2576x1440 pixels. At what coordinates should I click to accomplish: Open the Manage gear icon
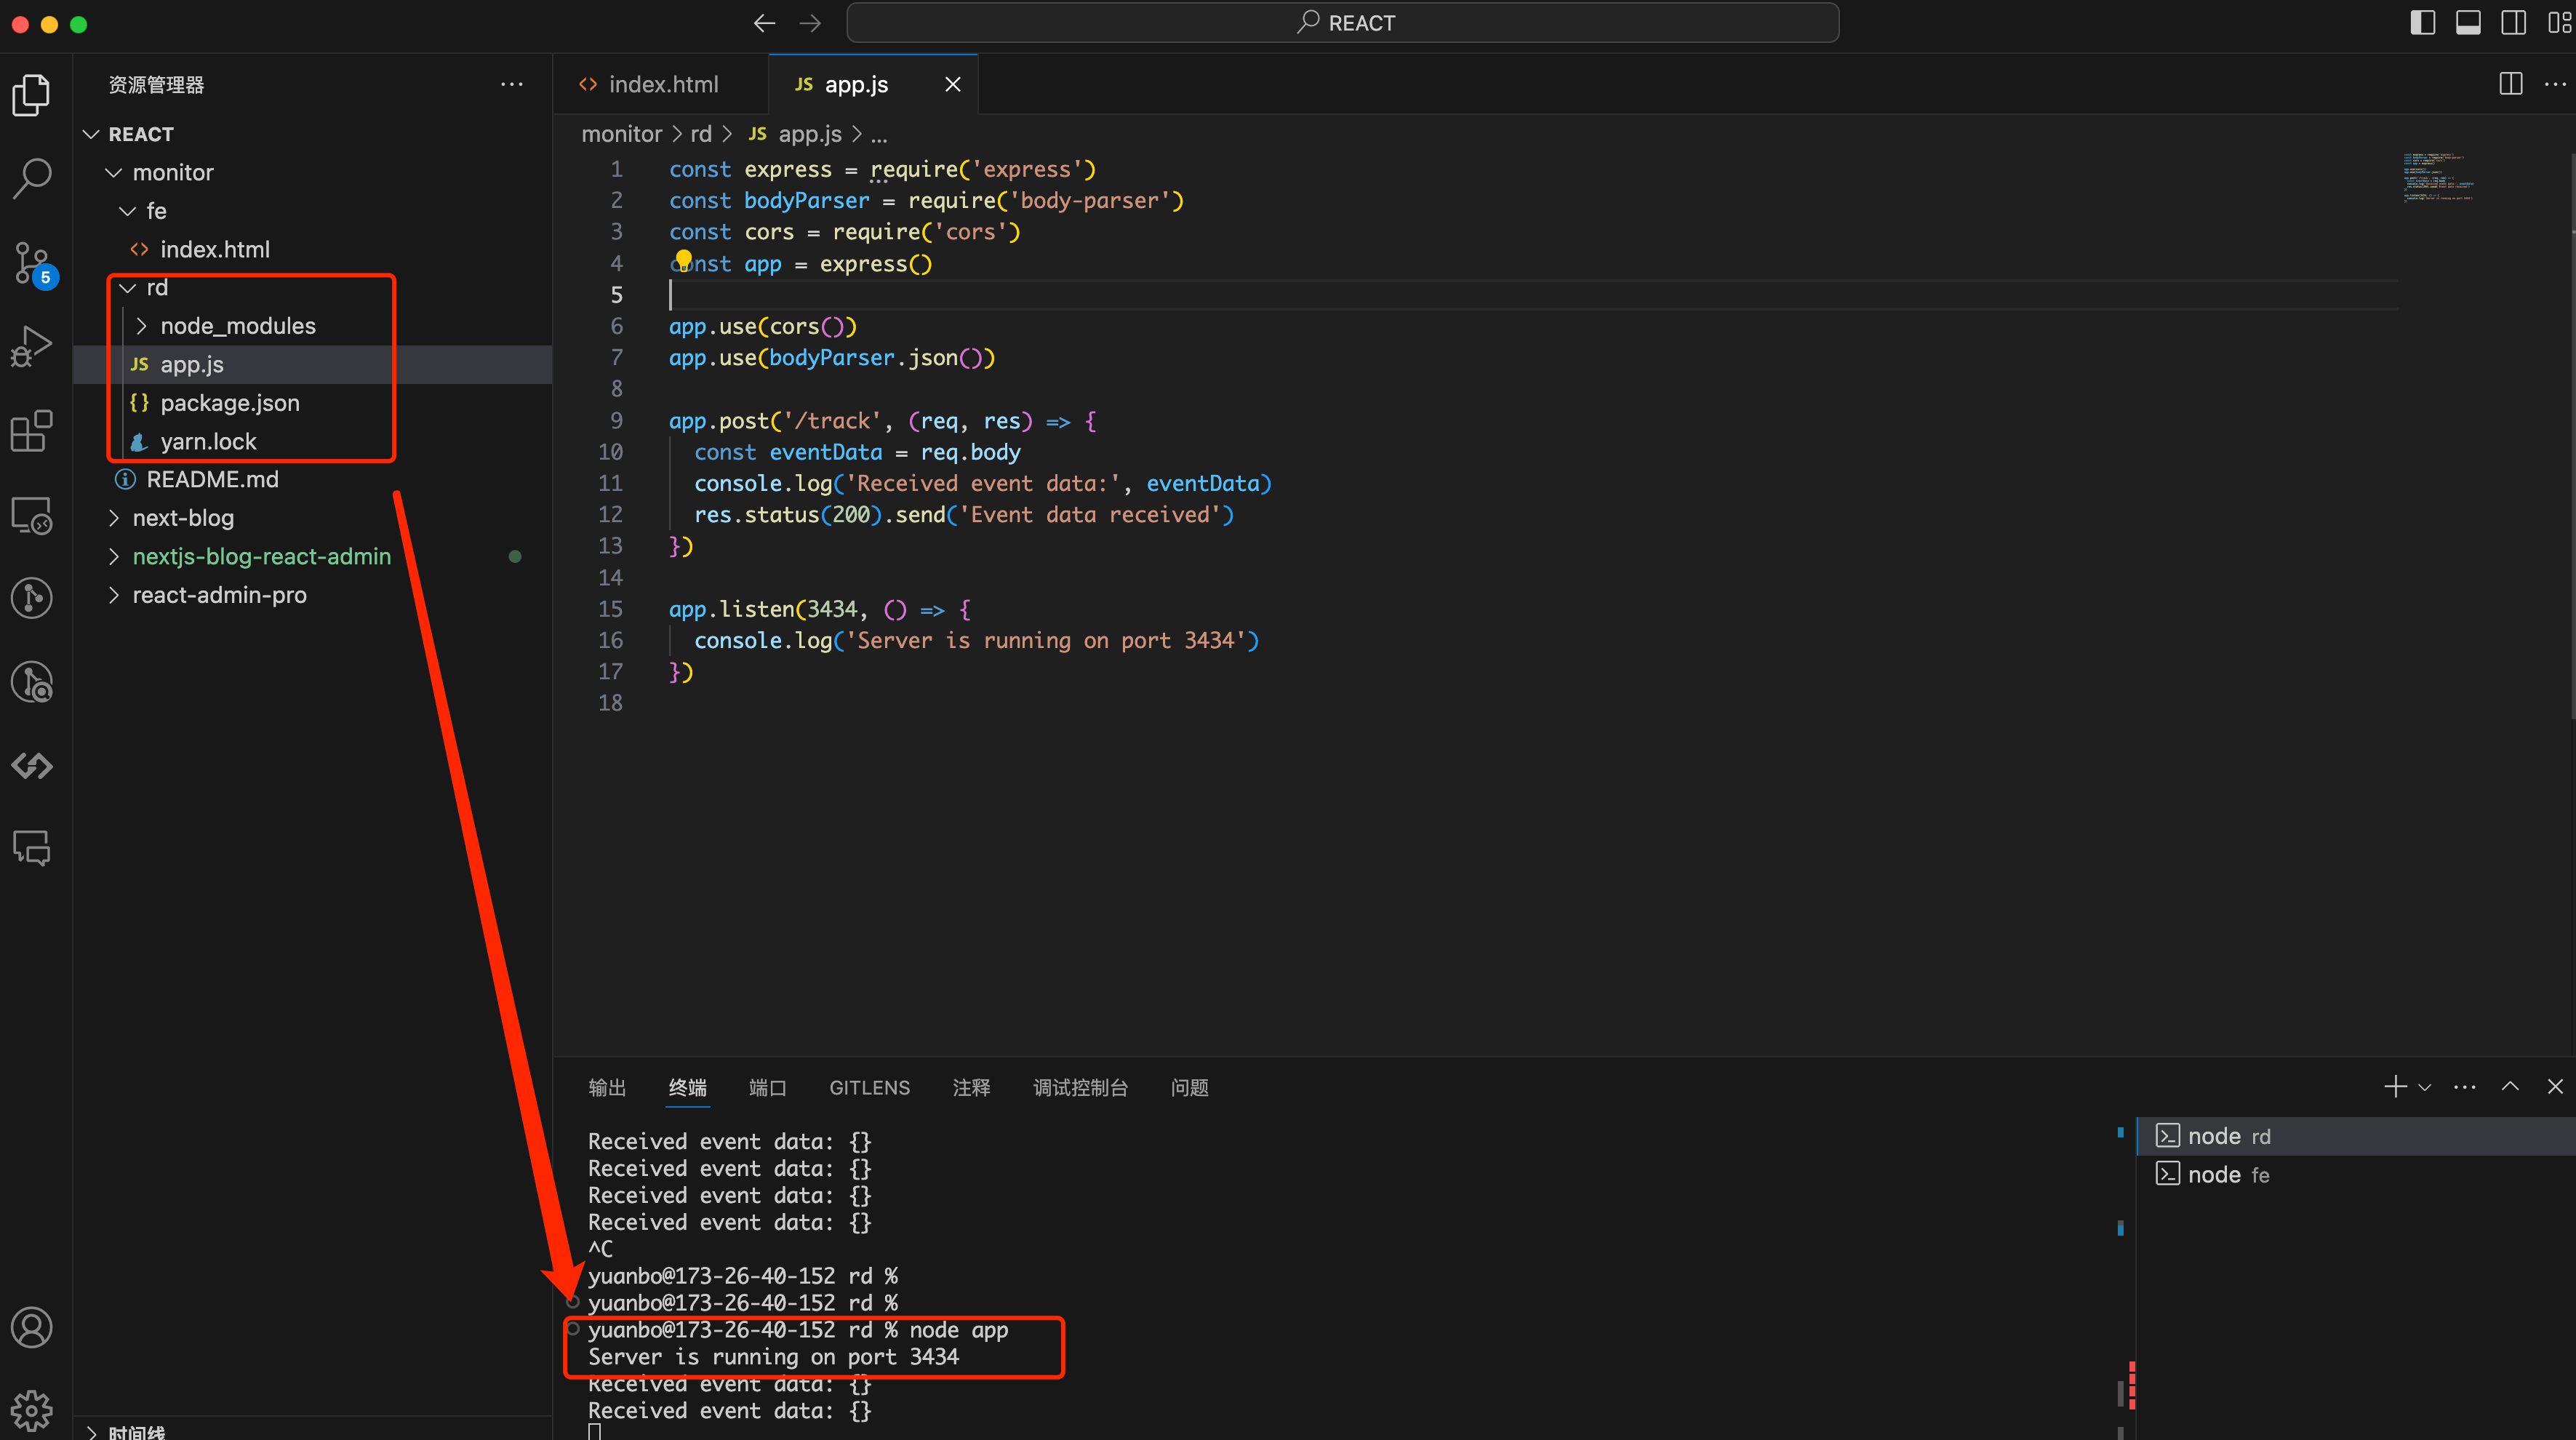pyautogui.click(x=32, y=1410)
